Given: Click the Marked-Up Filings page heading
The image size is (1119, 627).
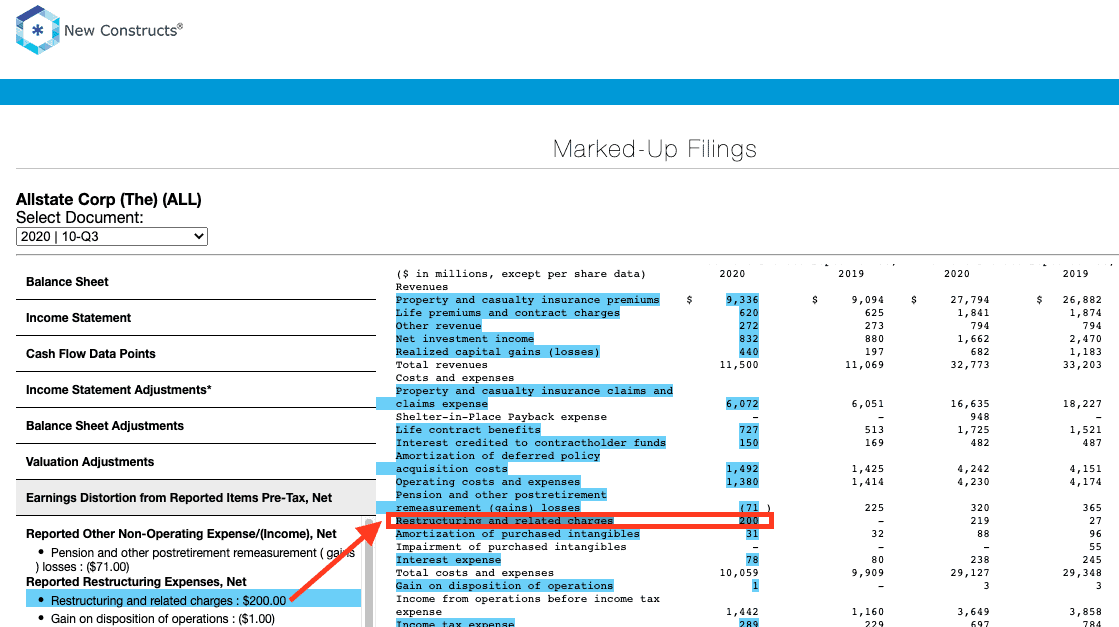Looking at the screenshot, I should pos(654,149).
